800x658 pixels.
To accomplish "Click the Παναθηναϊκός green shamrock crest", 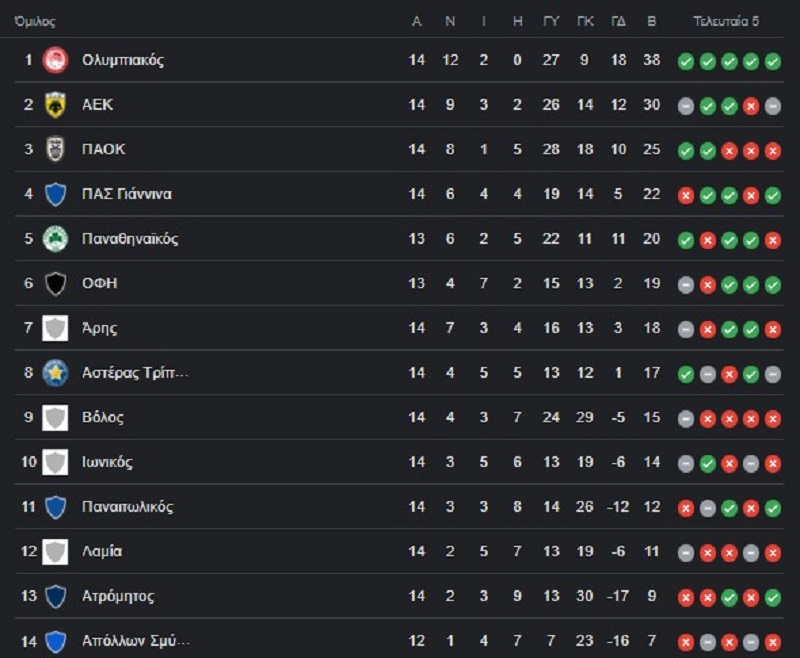I will pos(55,239).
